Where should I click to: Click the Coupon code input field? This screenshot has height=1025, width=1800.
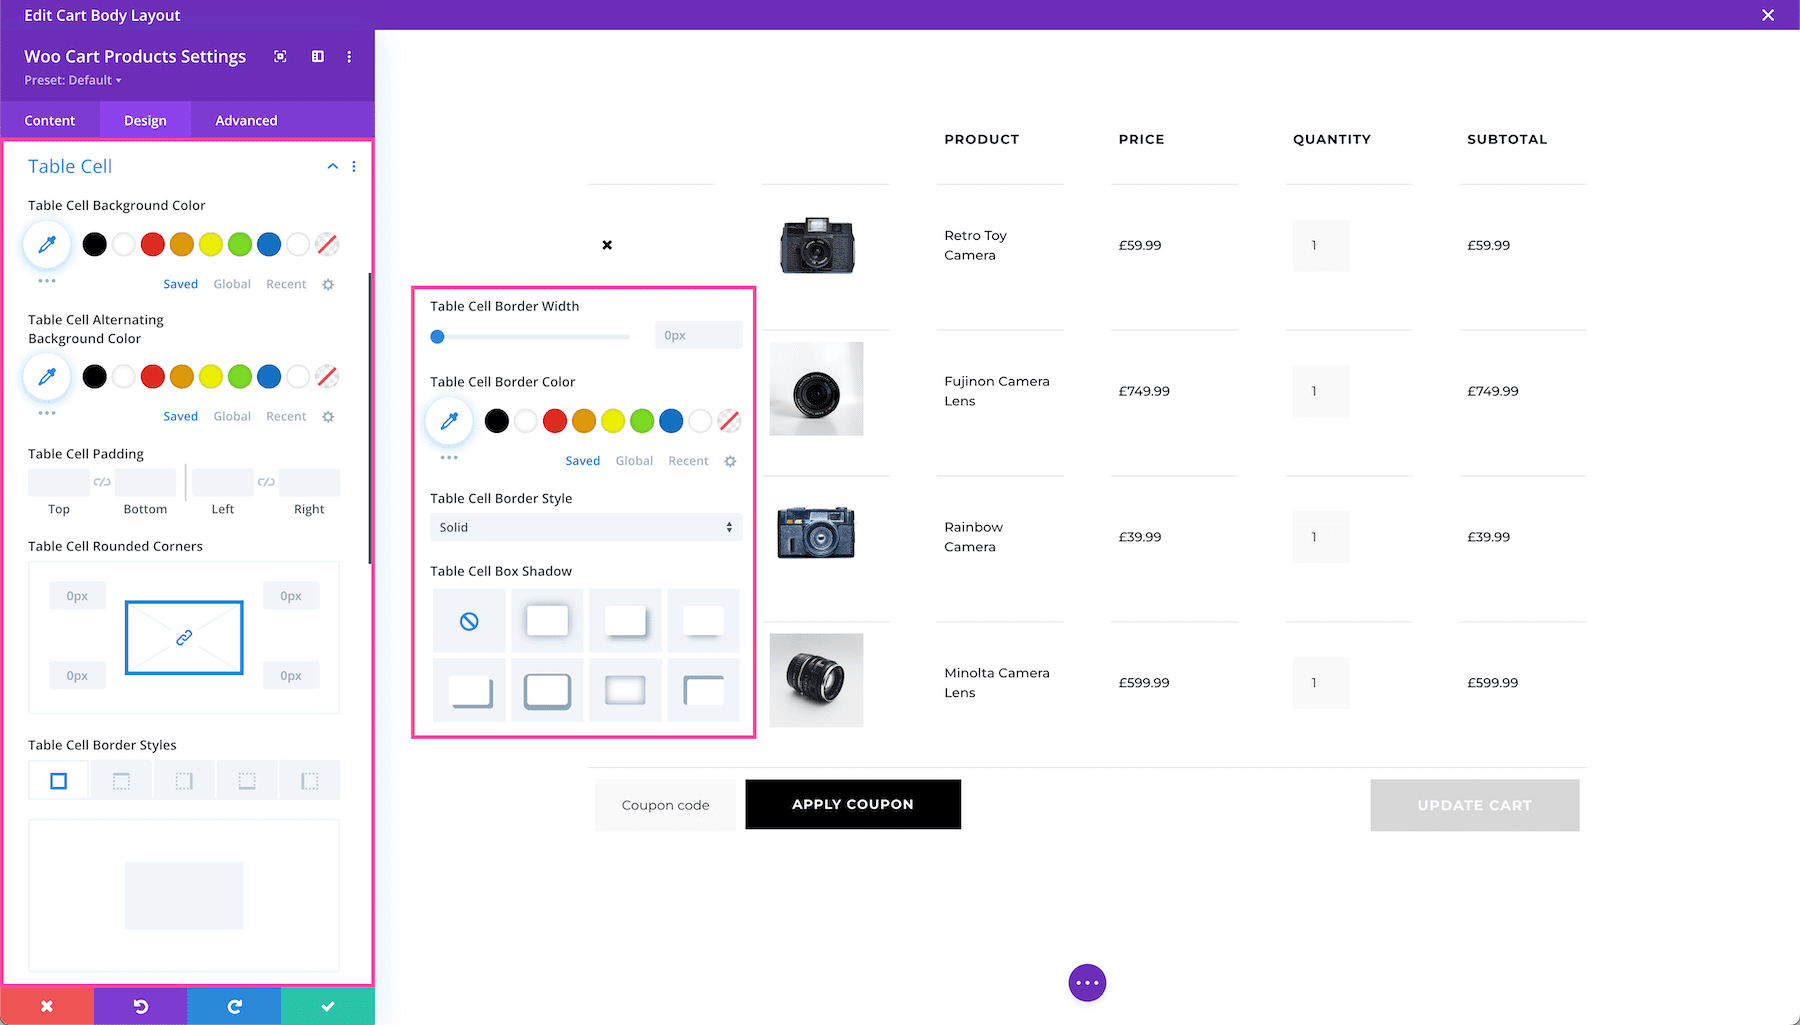click(x=664, y=804)
